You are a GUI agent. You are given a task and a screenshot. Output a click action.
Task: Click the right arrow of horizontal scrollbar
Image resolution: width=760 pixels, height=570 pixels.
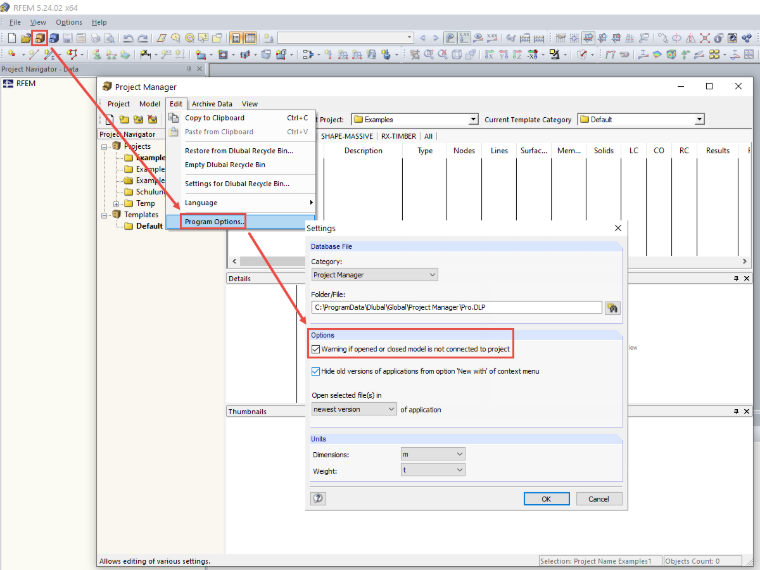tap(744, 261)
